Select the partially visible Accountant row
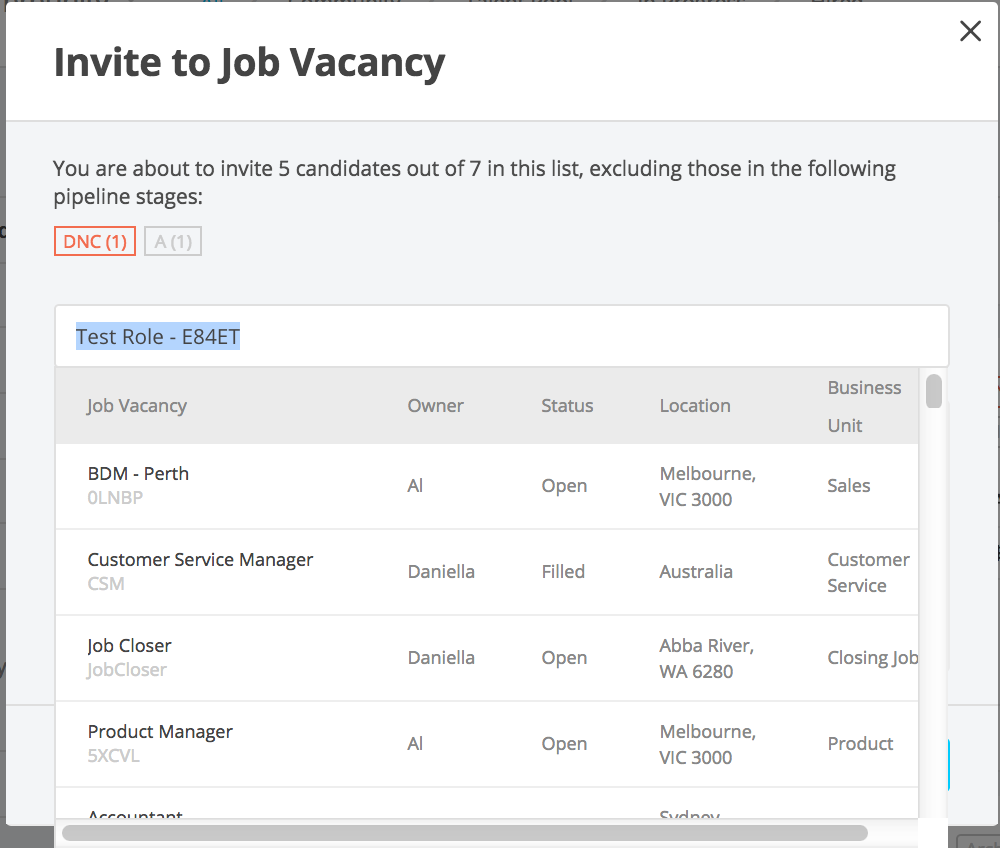 [135, 814]
